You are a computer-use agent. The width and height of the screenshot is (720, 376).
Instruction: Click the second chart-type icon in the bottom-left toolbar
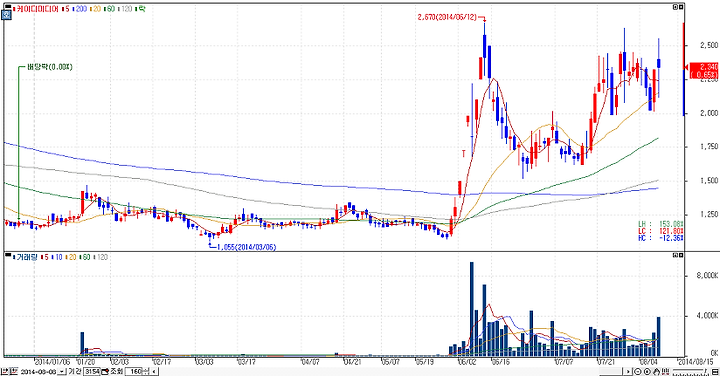click(x=14, y=371)
